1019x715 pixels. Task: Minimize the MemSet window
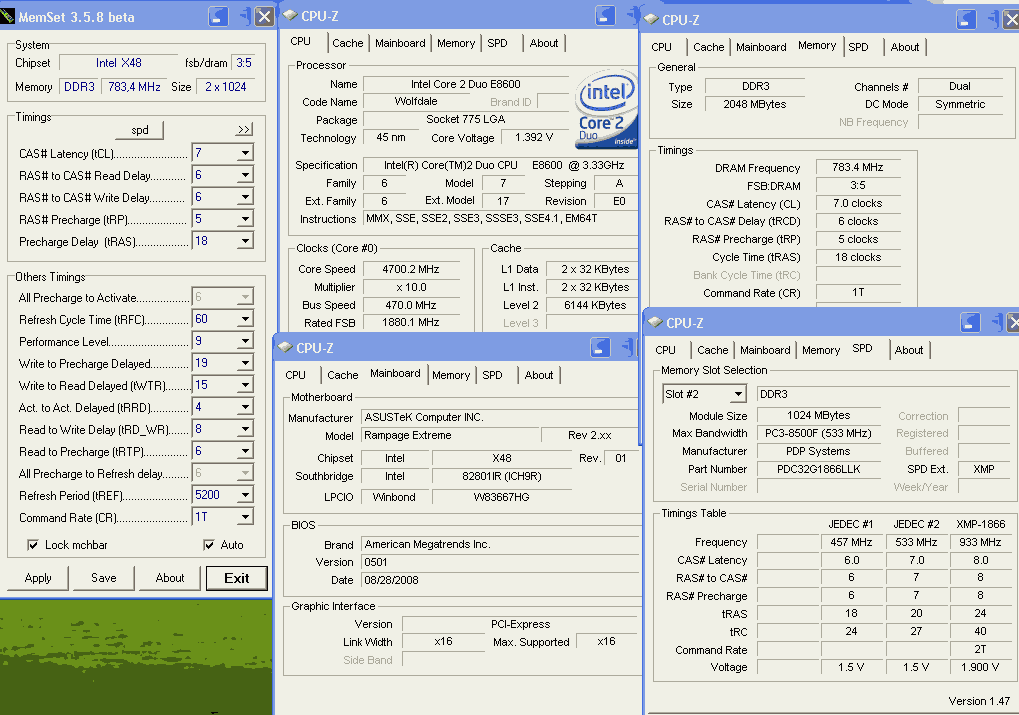click(x=218, y=16)
